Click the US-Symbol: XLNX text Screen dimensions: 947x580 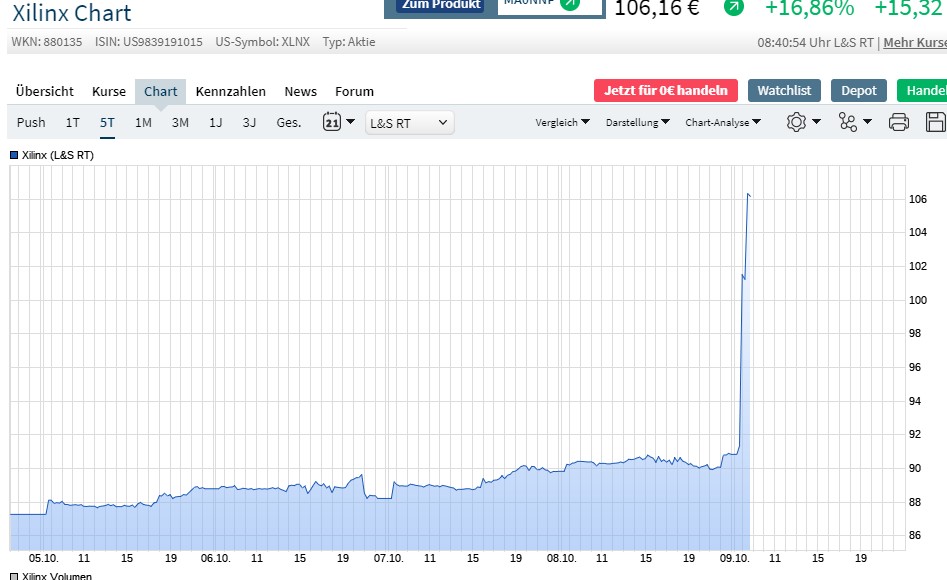(263, 42)
